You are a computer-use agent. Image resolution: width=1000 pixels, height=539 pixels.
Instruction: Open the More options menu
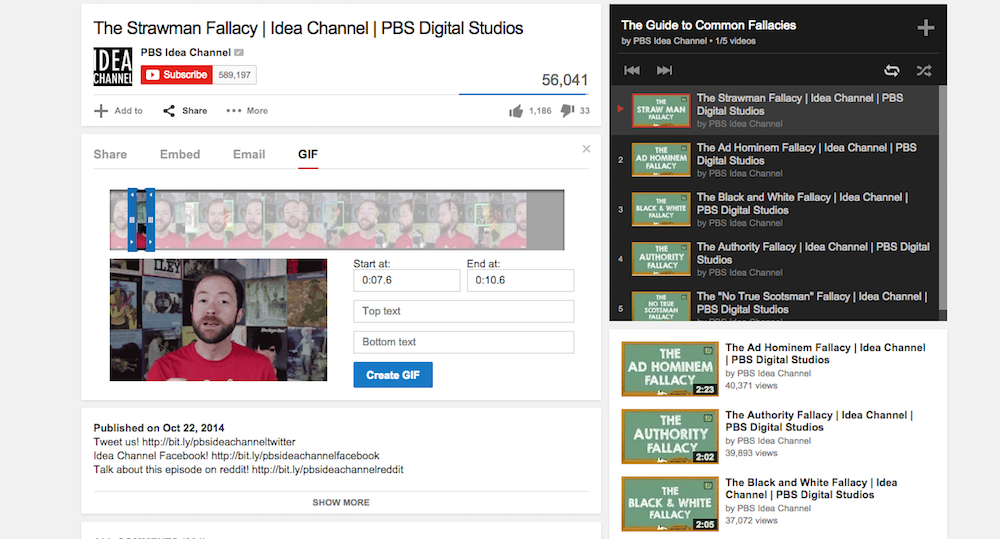pyautogui.click(x=246, y=111)
